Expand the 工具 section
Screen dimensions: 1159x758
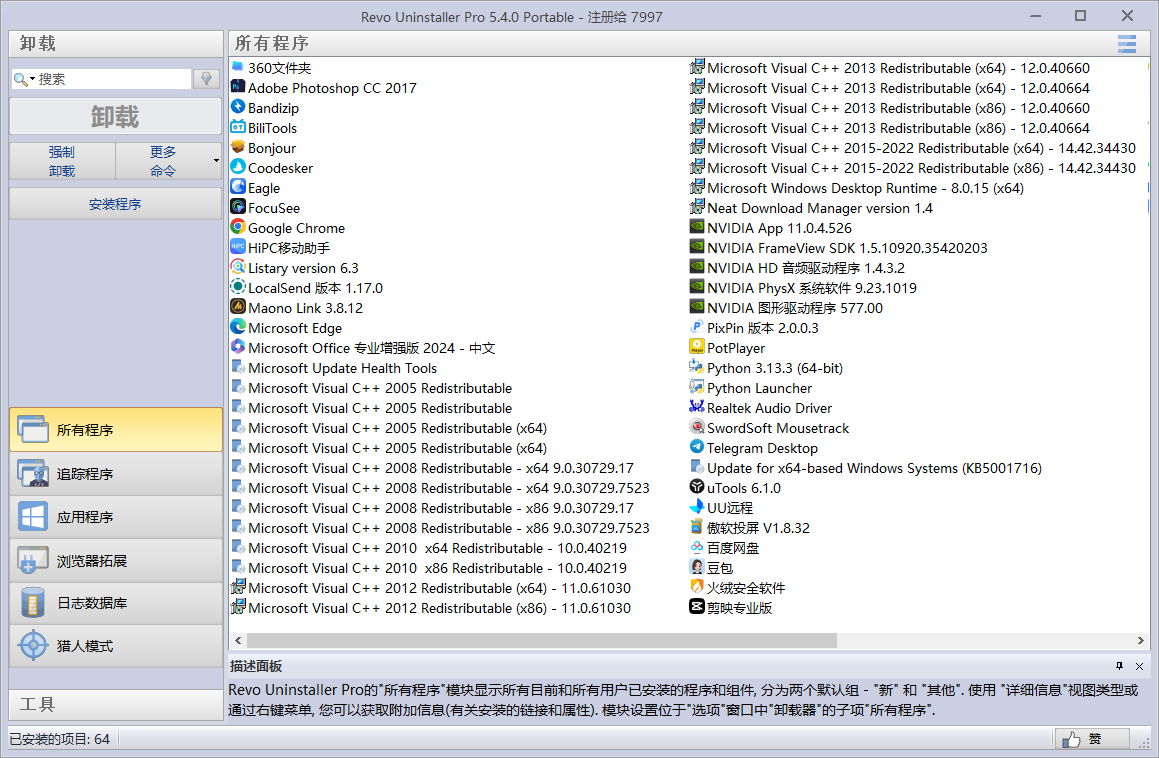click(x=115, y=704)
